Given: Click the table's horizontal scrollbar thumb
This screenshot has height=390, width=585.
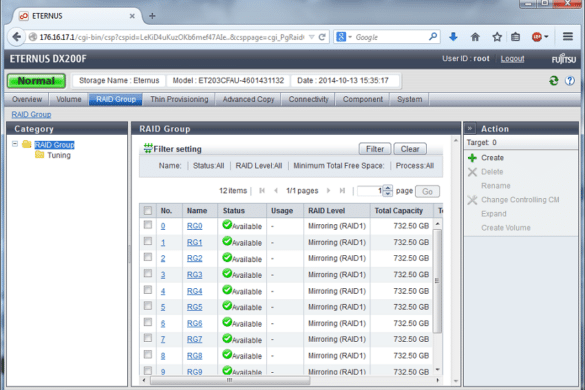Looking at the screenshot, I should [230, 380].
